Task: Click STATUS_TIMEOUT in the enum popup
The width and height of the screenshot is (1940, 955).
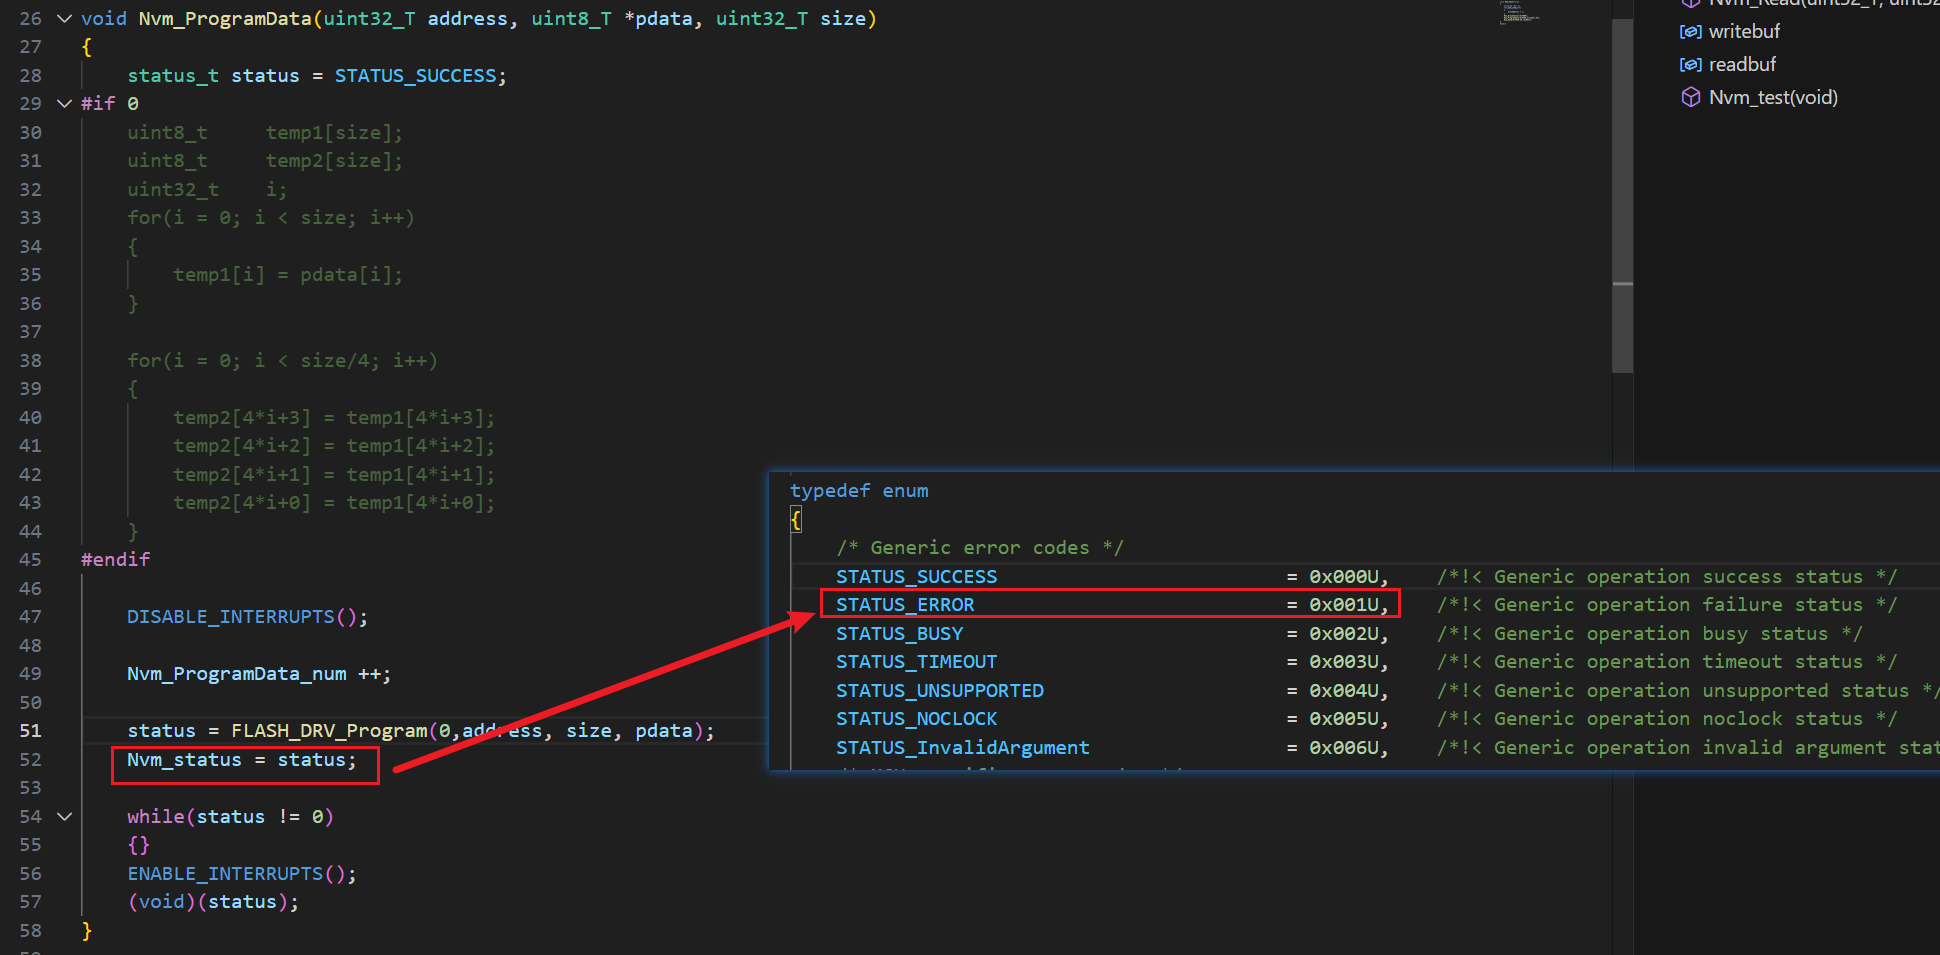Action: (x=916, y=662)
